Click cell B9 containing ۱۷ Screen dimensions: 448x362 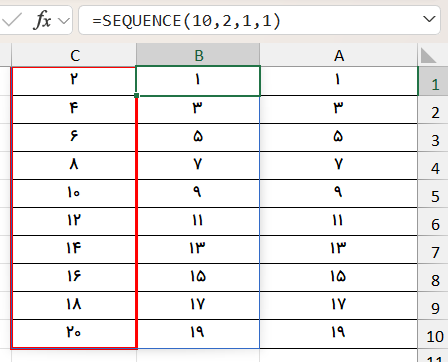tap(198, 306)
